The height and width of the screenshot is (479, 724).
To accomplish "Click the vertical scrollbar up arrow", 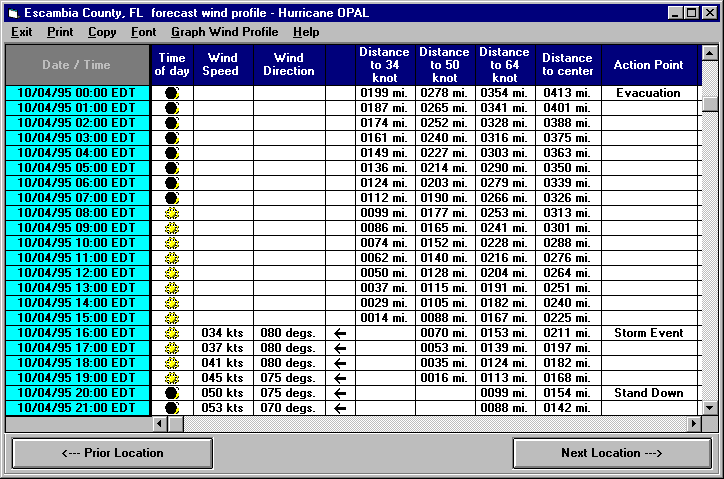I will pyautogui.click(x=709, y=53).
